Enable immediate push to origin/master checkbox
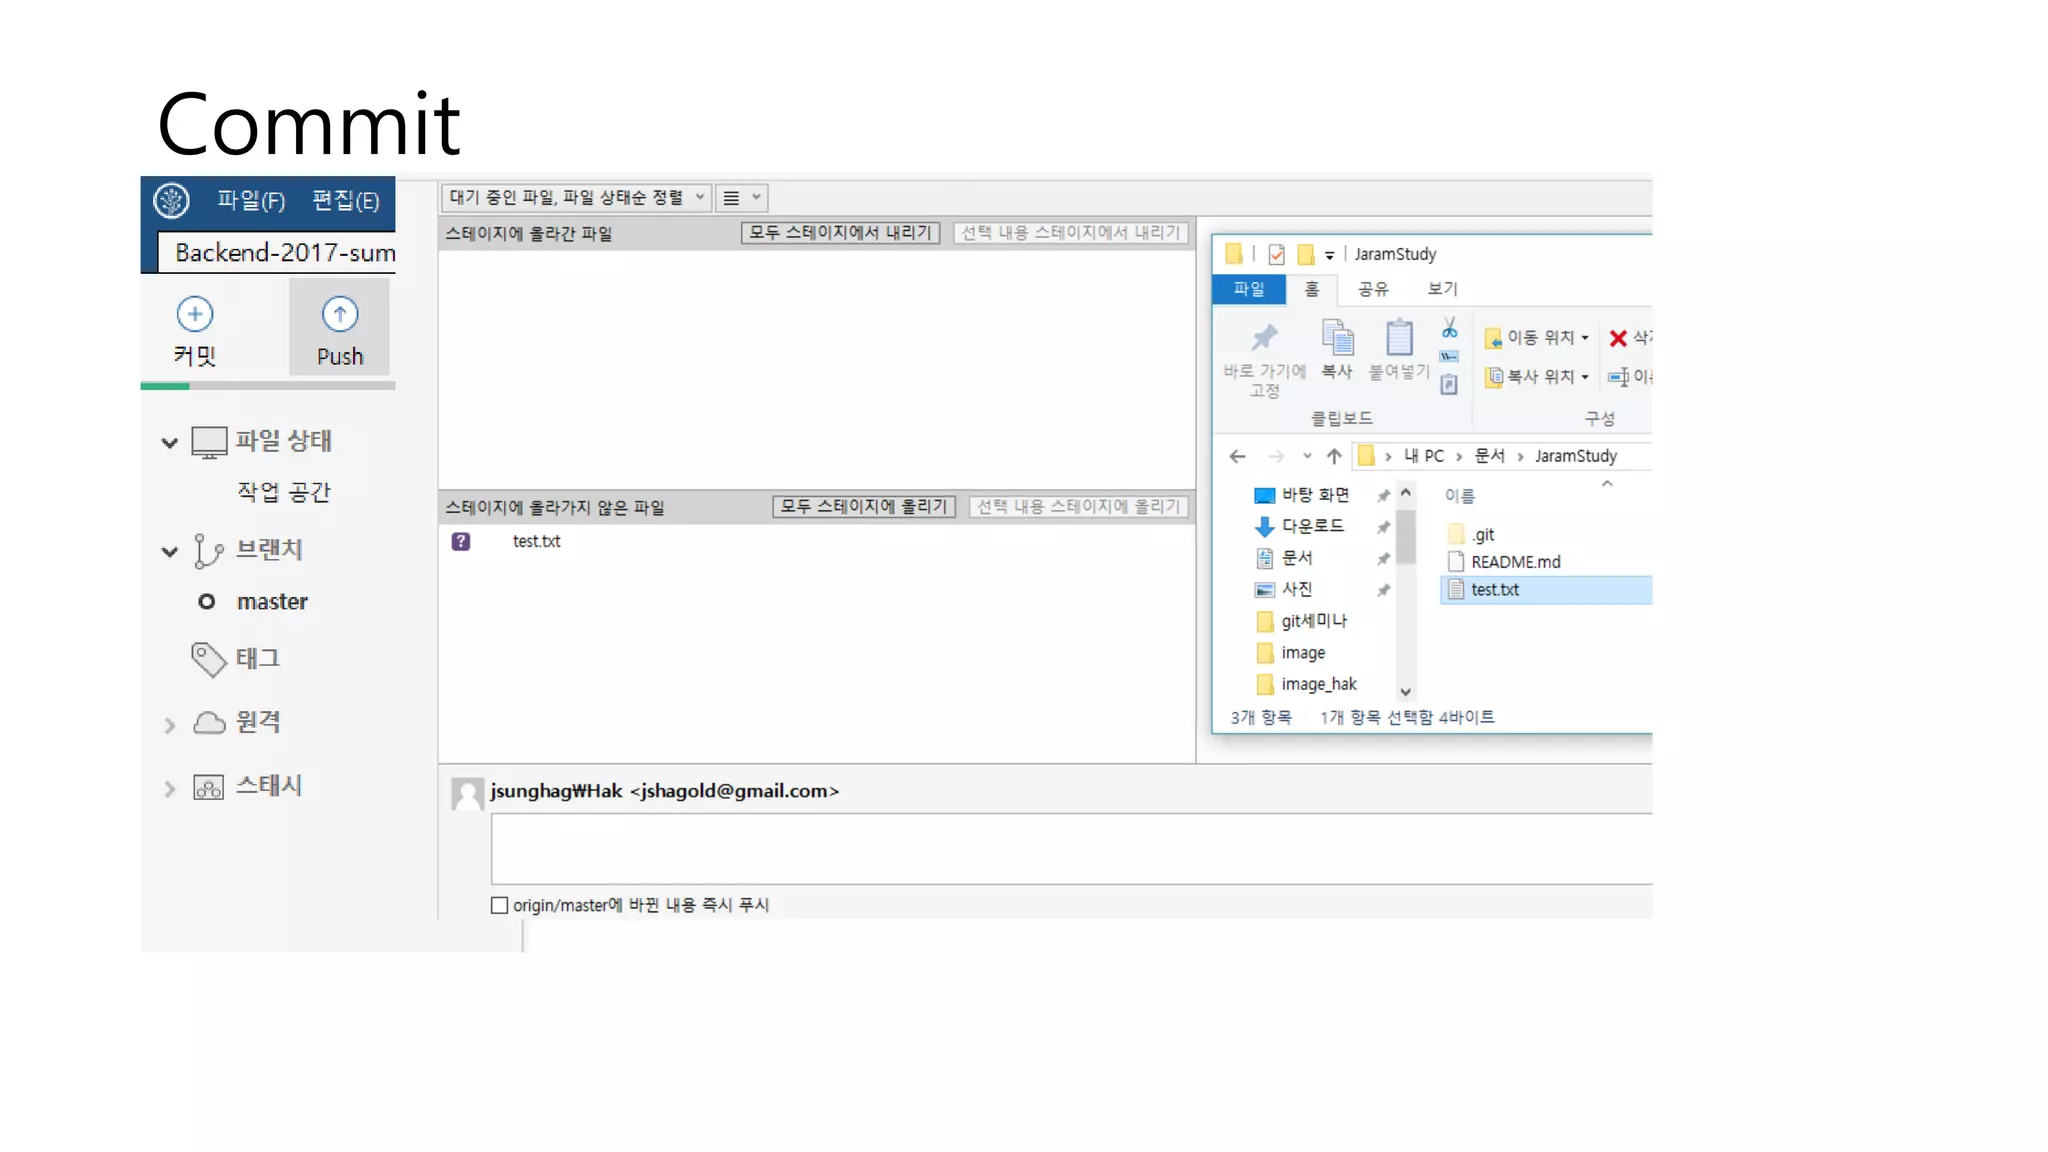Viewport: 2048px width, 1152px height. (x=500, y=905)
